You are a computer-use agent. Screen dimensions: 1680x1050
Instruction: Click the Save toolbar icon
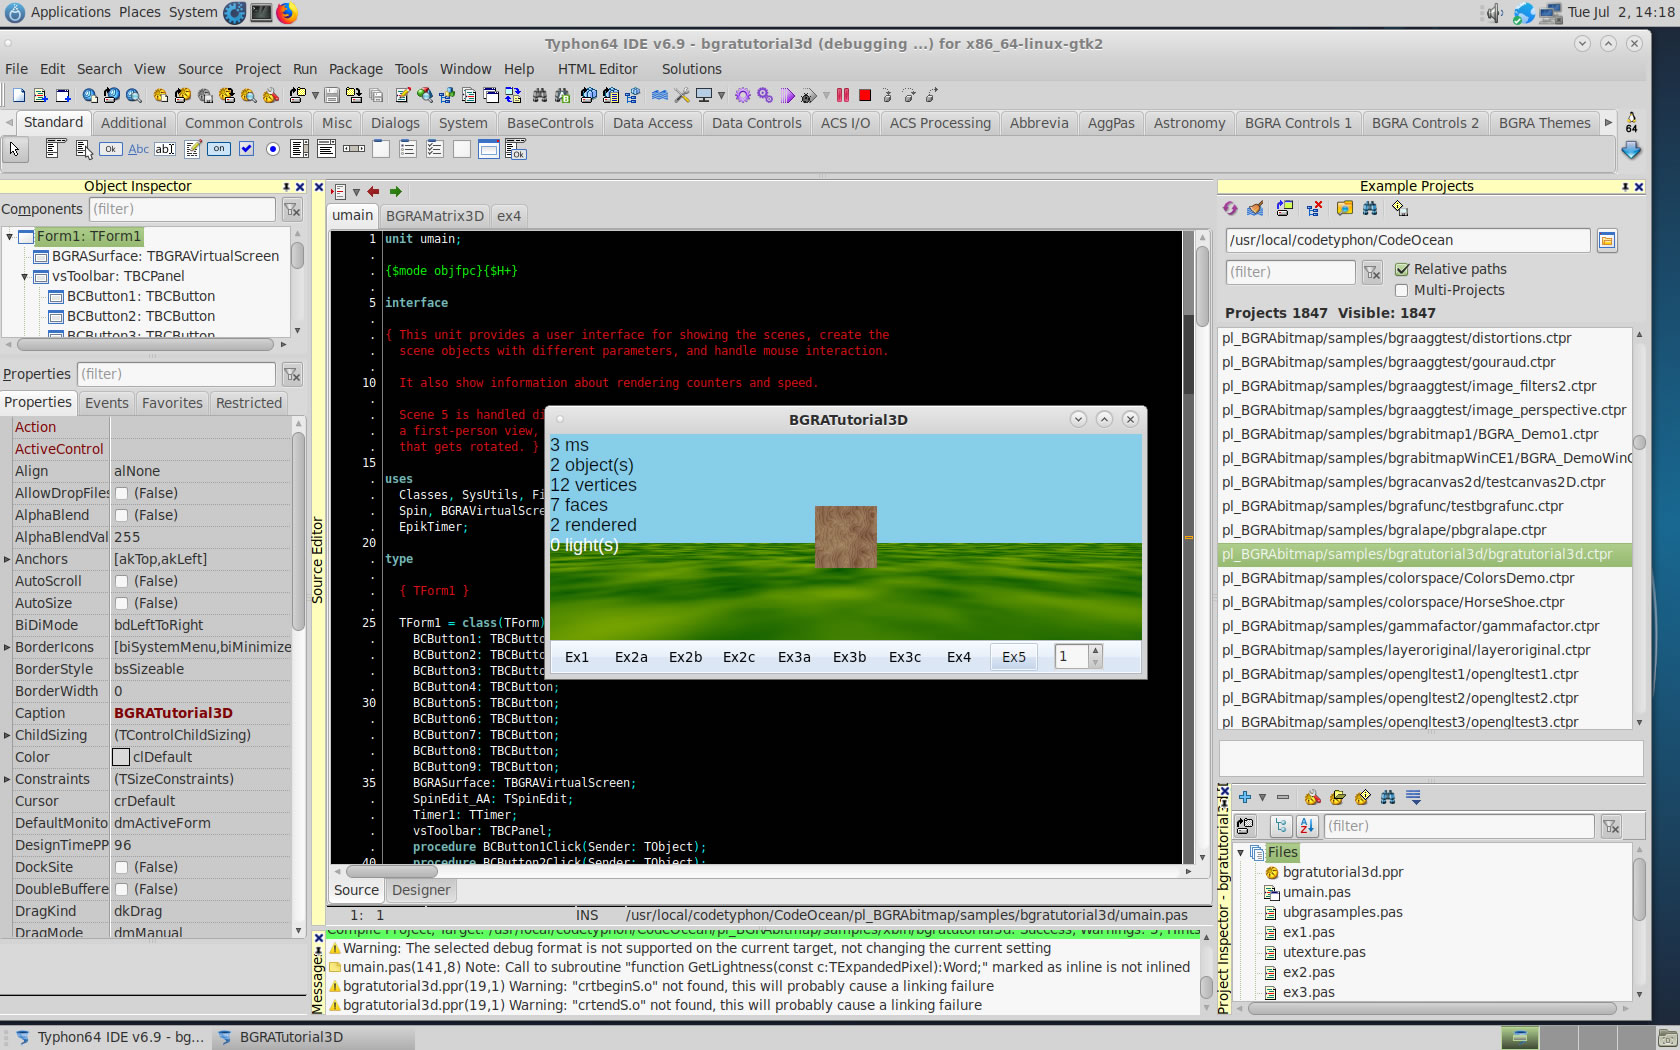332,95
